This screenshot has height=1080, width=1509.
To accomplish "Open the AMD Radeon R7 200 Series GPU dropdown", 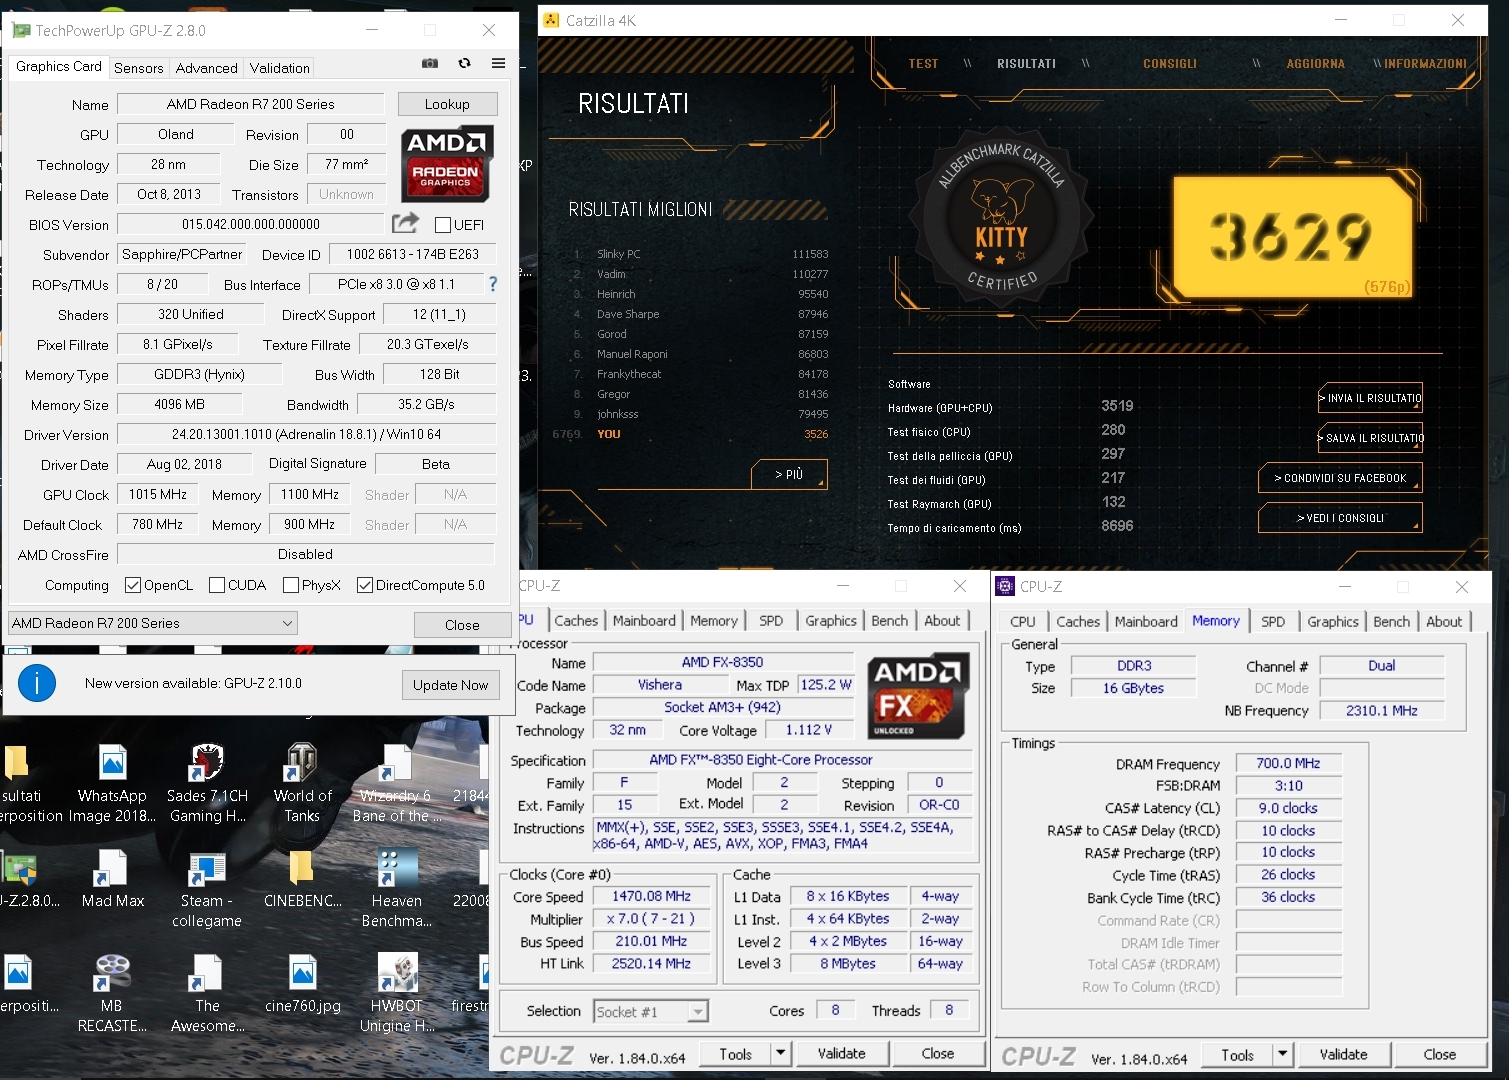I will click(152, 623).
